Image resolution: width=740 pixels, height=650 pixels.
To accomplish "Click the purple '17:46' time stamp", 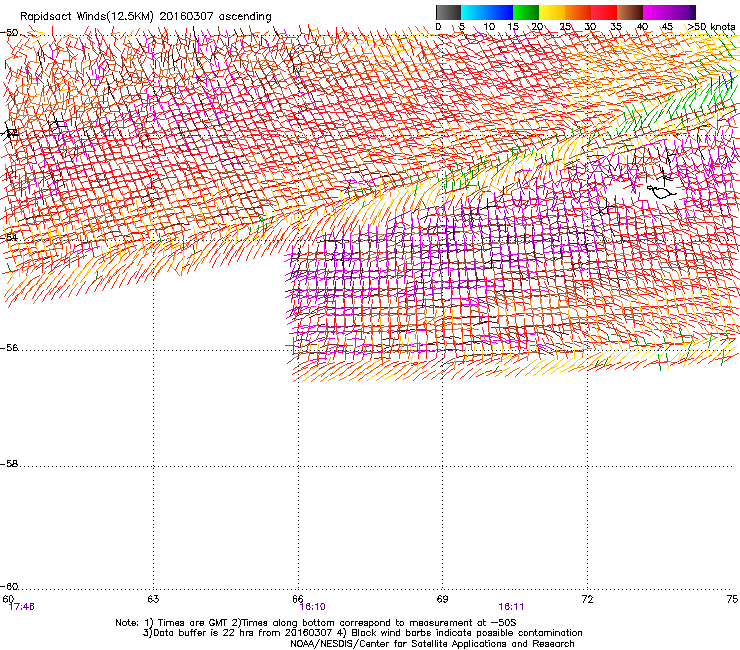I will pyautogui.click(x=22, y=607).
